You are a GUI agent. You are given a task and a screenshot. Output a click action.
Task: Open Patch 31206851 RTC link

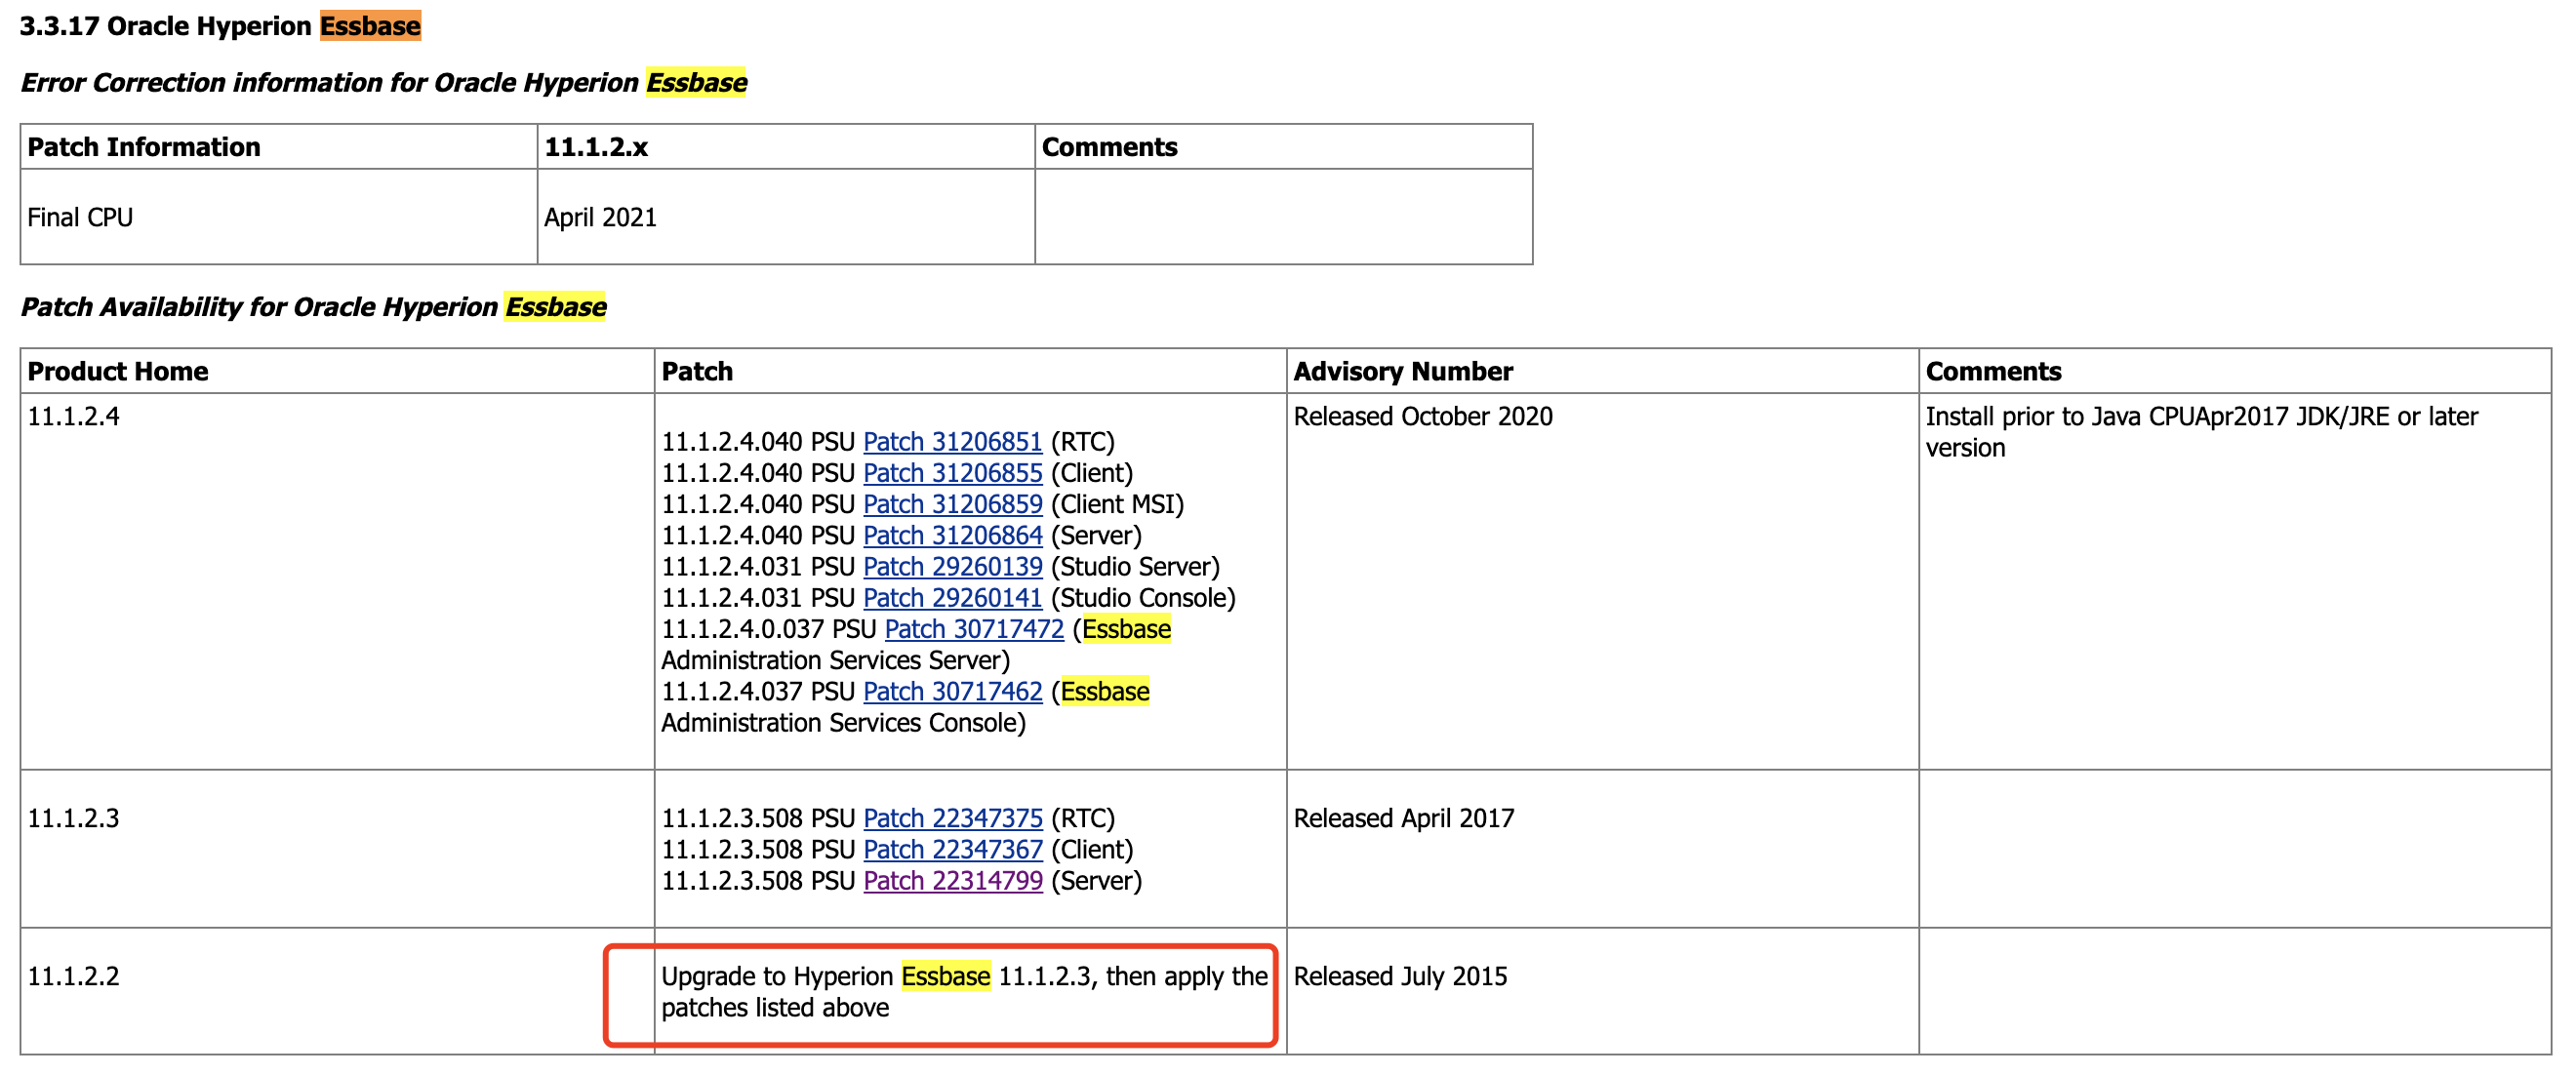[952, 442]
